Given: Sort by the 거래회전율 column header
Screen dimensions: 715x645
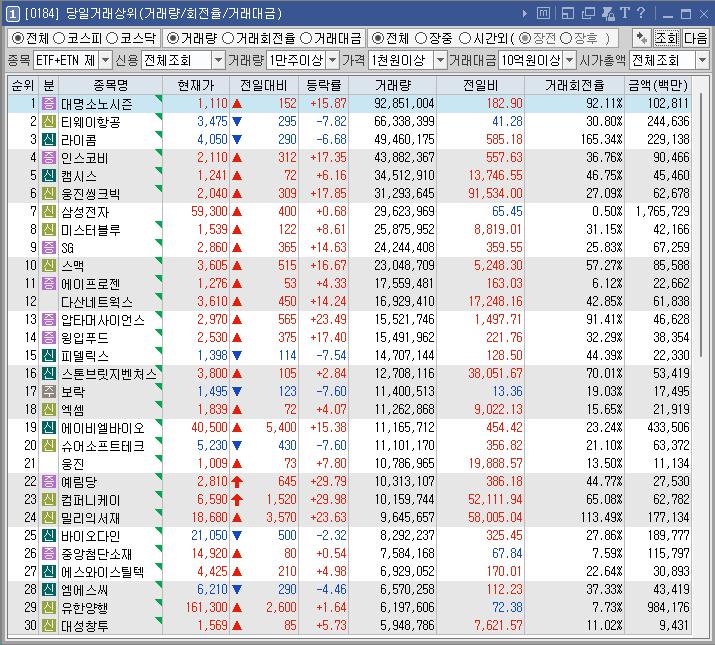Looking at the screenshot, I should 575,85.
